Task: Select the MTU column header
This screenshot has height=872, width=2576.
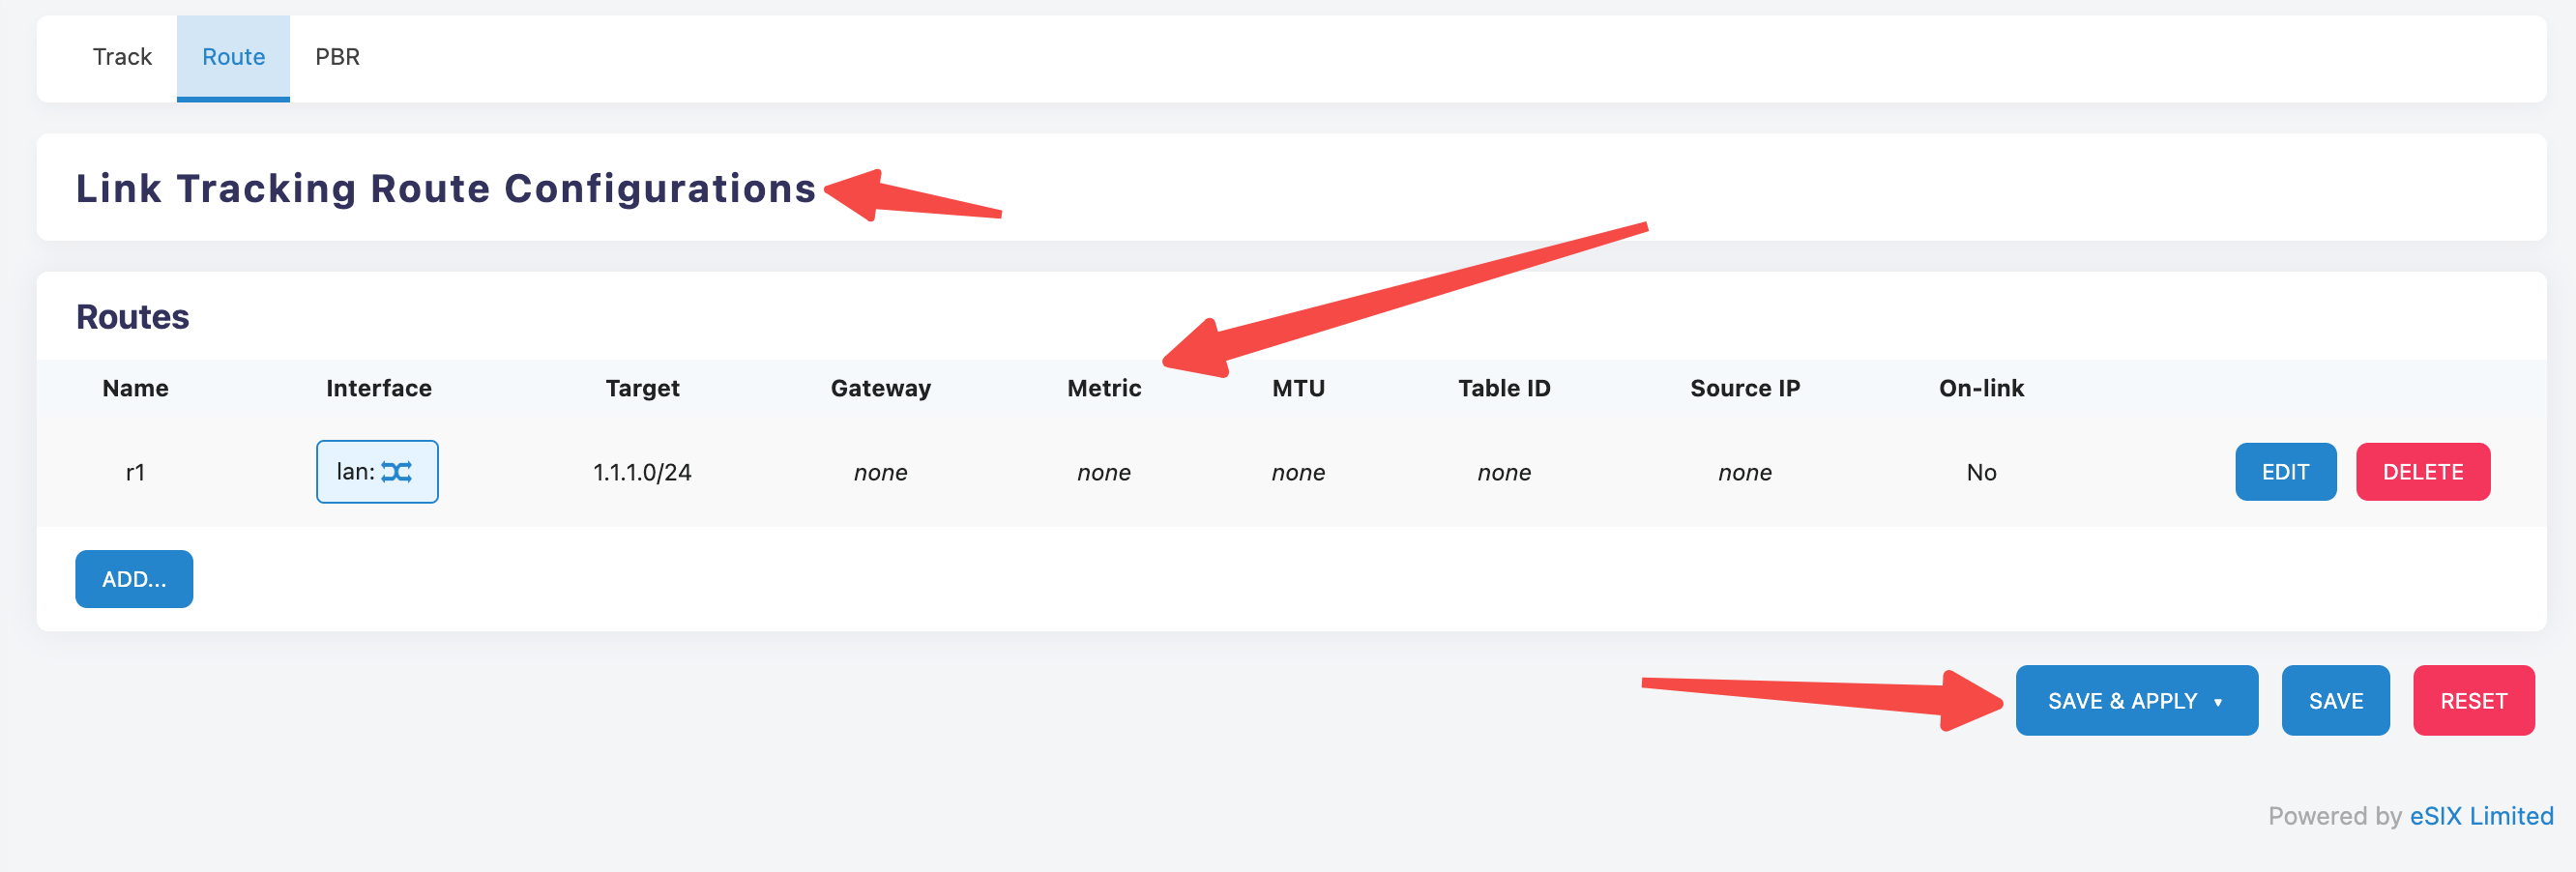Action: pyautogui.click(x=1298, y=388)
